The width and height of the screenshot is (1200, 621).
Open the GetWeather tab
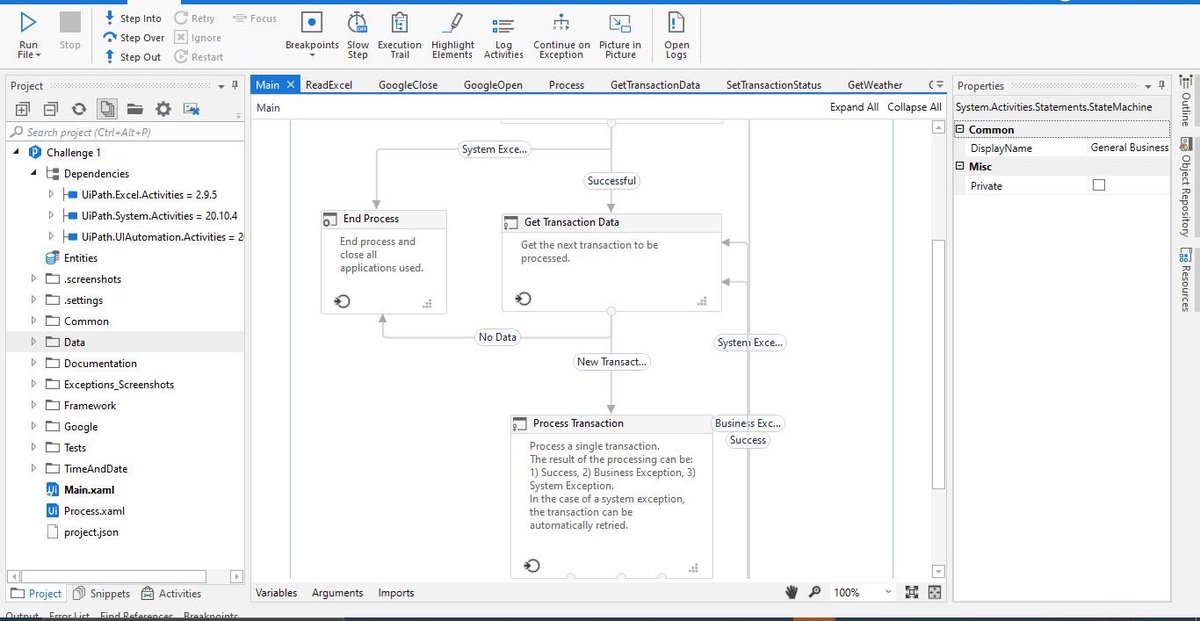(875, 85)
